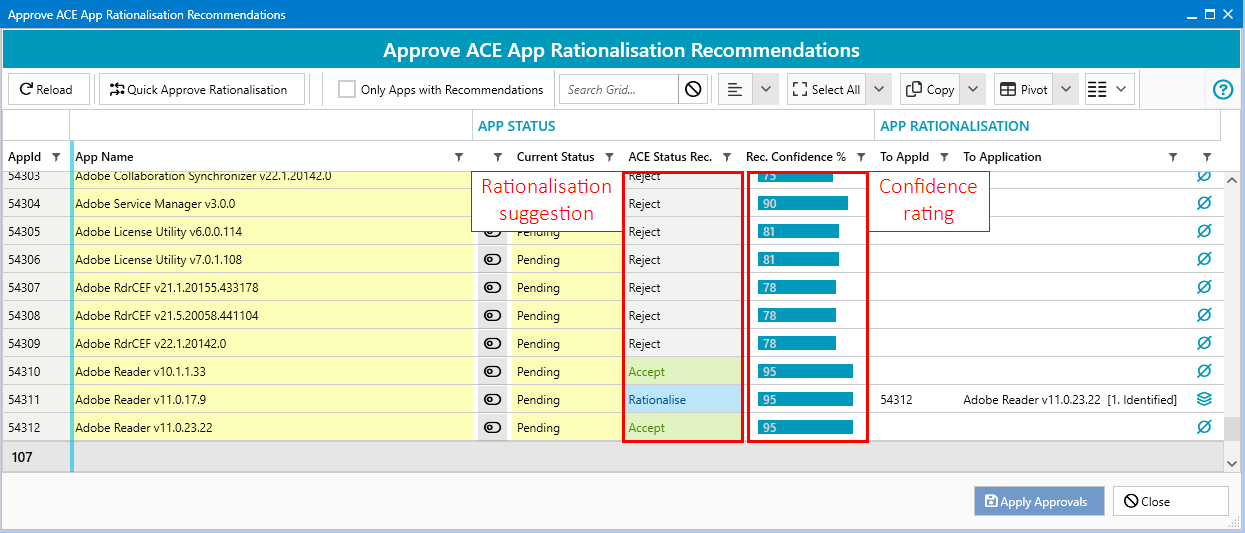Screen dimensions: 1245x533
Task: Click confidence bar 78 in row 54307
Action: [x=797, y=287]
